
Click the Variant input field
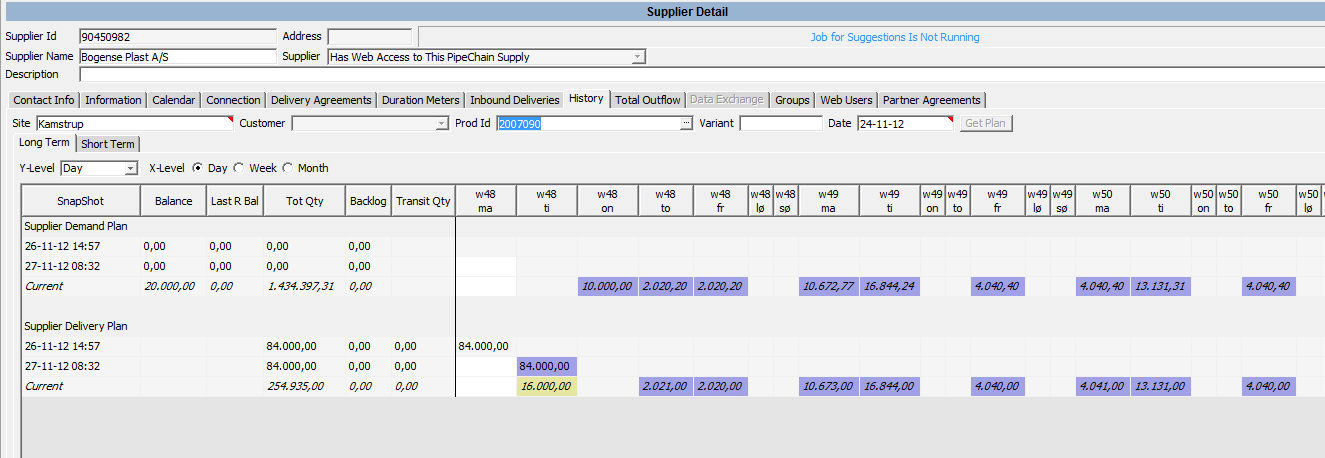pos(780,123)
